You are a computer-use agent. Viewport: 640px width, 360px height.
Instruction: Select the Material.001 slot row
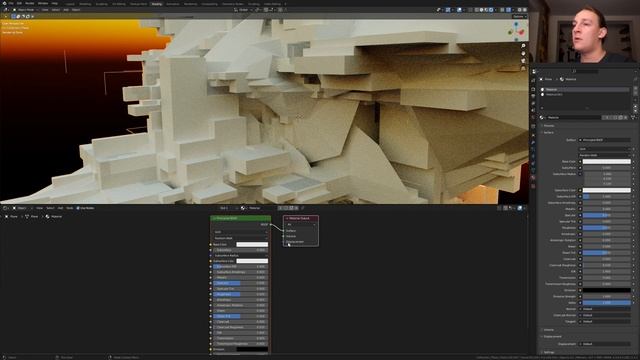tap(584, 94)
